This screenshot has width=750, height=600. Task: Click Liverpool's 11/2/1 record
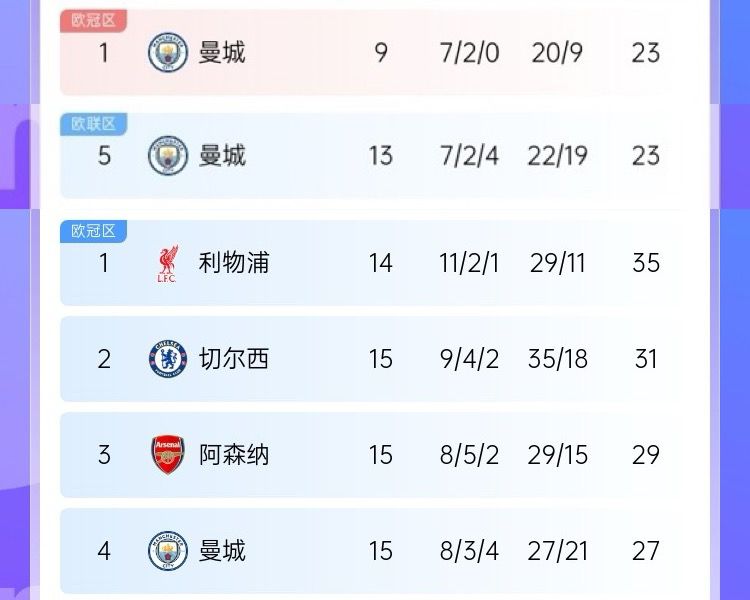pyautogui.click(x=469, y=264)
